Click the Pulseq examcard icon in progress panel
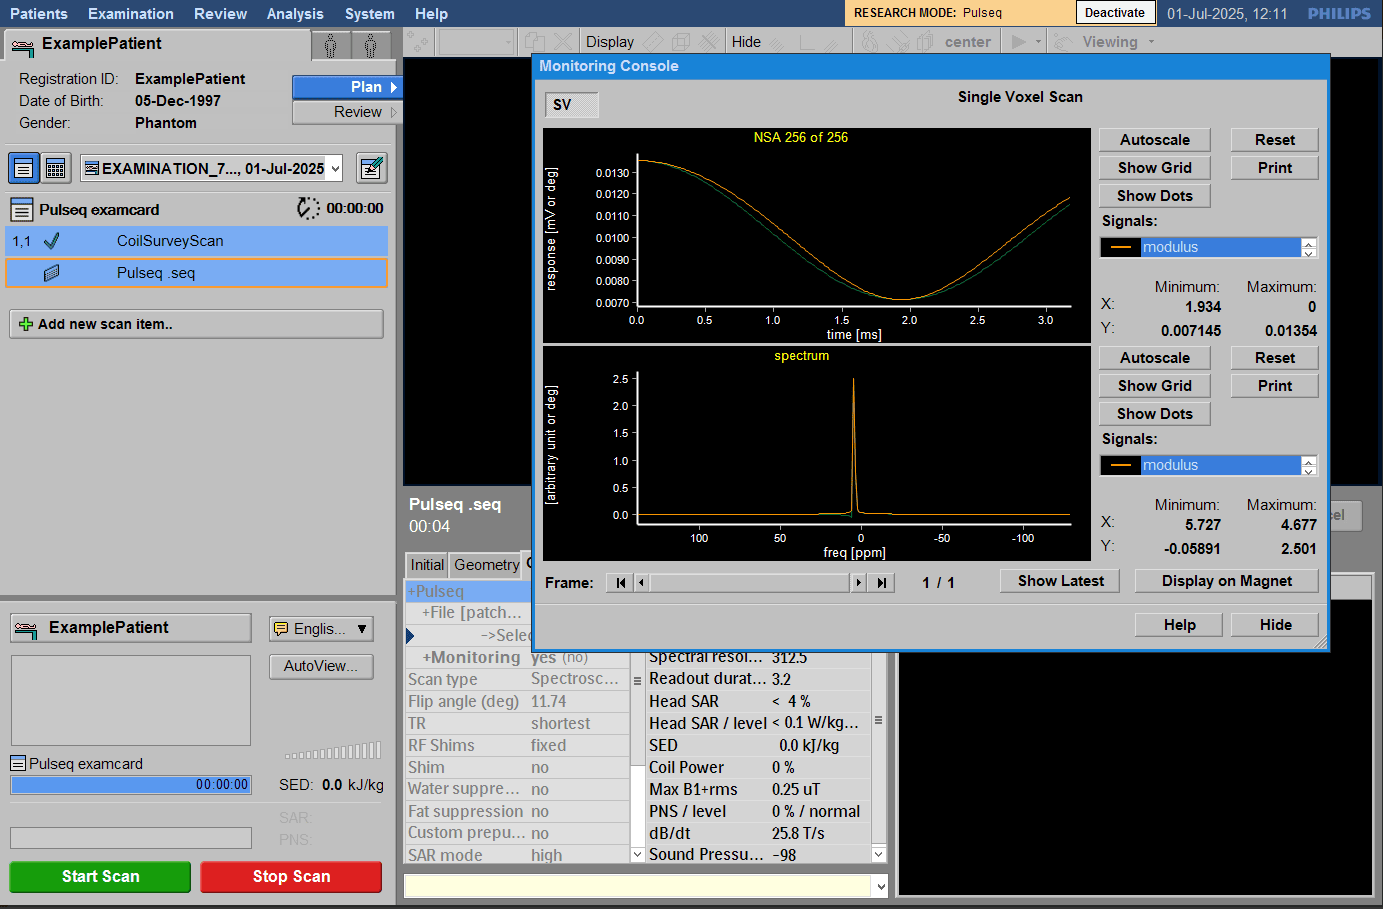 pos(18,764)
